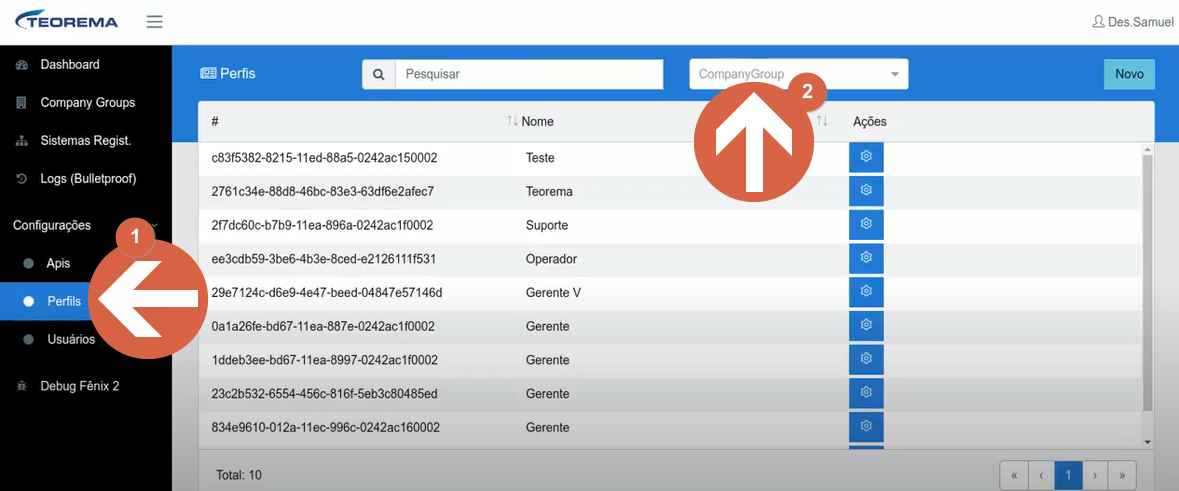The height and width of the screenshot is (491, 1179).
Task: Open actions gear for Suporte row
Action: [x=866, y=225]
